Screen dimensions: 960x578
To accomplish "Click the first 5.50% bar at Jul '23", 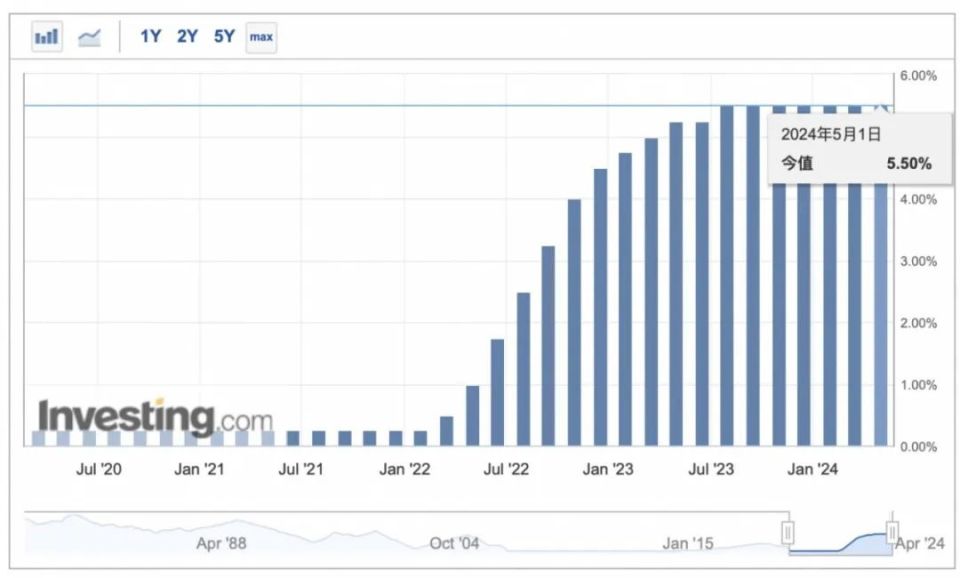I will click(727, 276).
